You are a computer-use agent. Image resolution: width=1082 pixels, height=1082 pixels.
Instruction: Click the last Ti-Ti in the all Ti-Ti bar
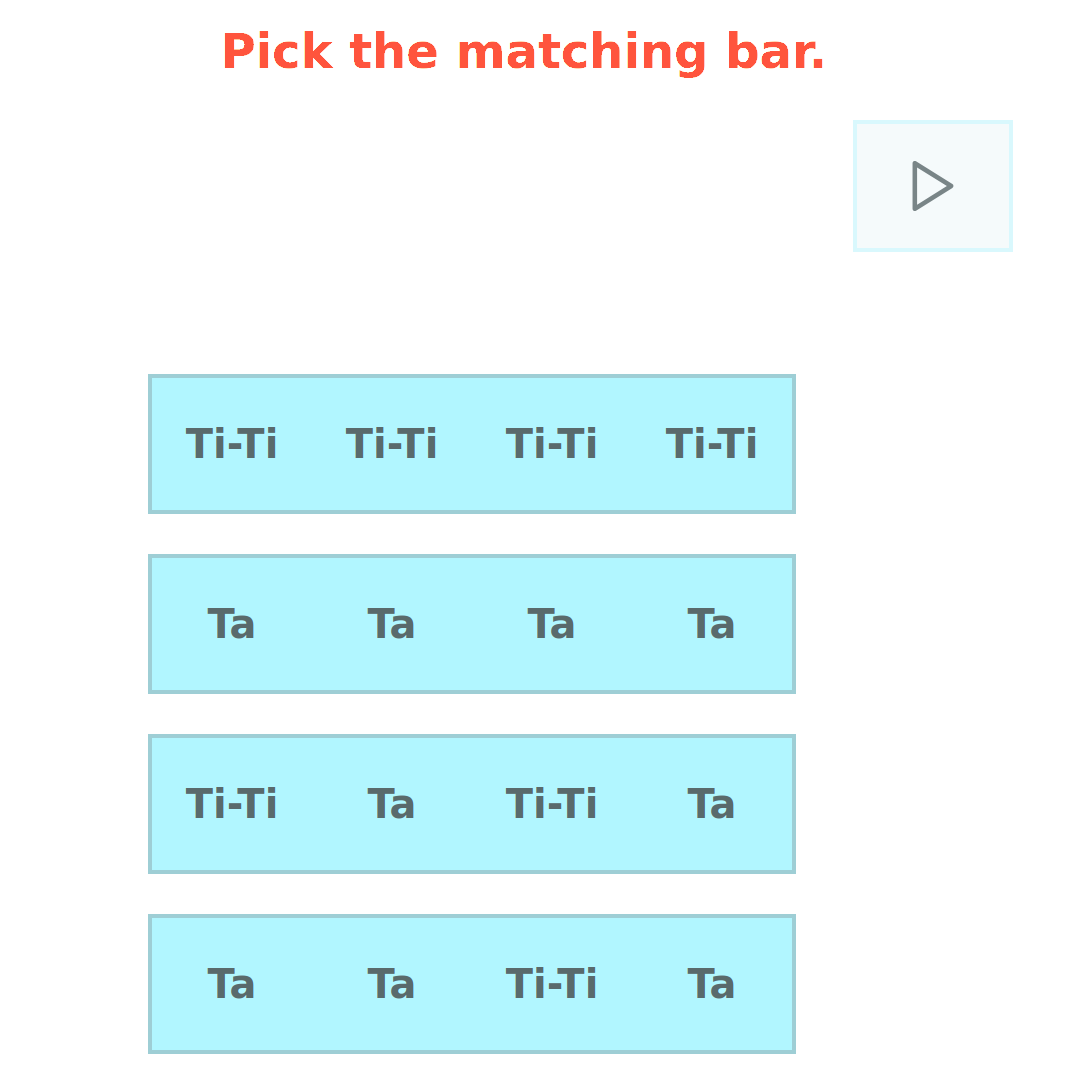tap(711, 444)
